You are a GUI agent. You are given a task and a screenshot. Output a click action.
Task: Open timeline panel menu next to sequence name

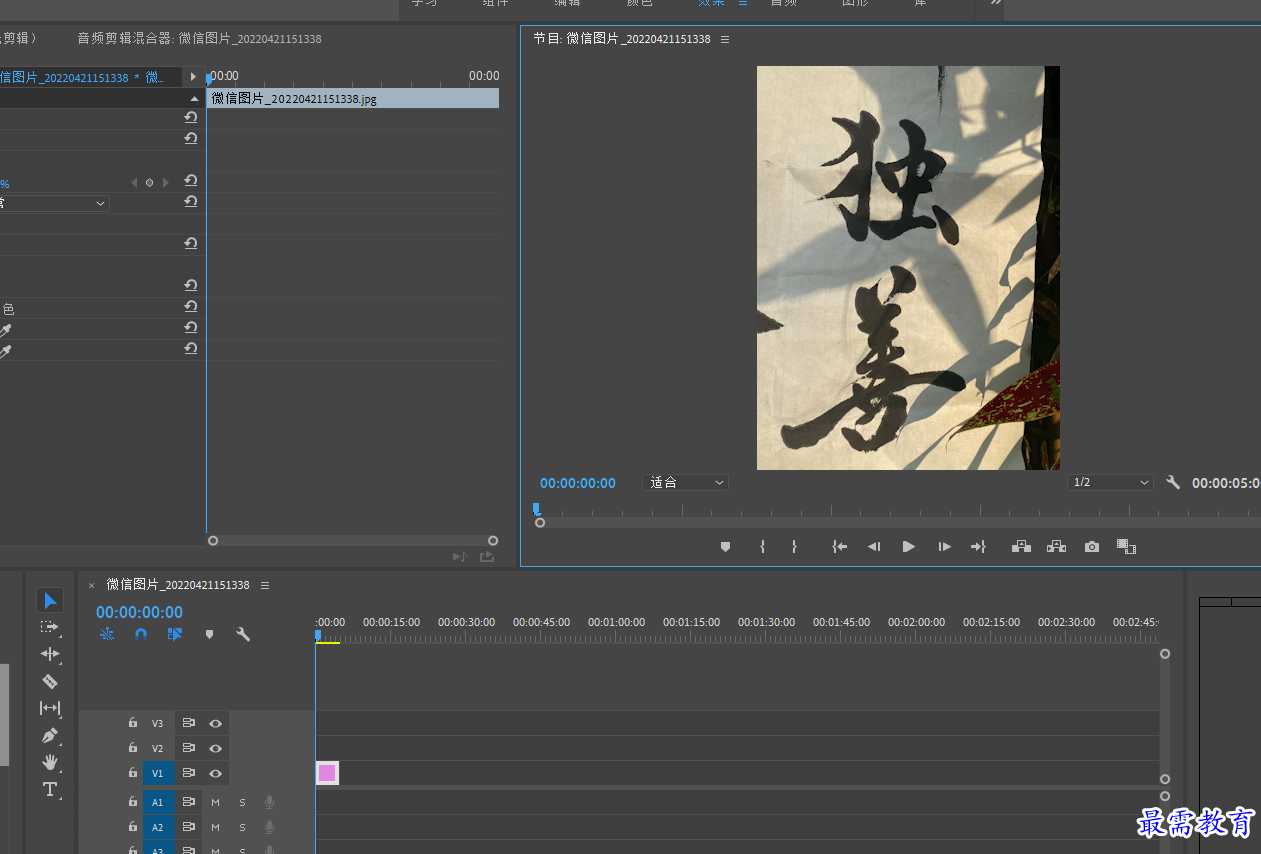(x=264, y=585)
